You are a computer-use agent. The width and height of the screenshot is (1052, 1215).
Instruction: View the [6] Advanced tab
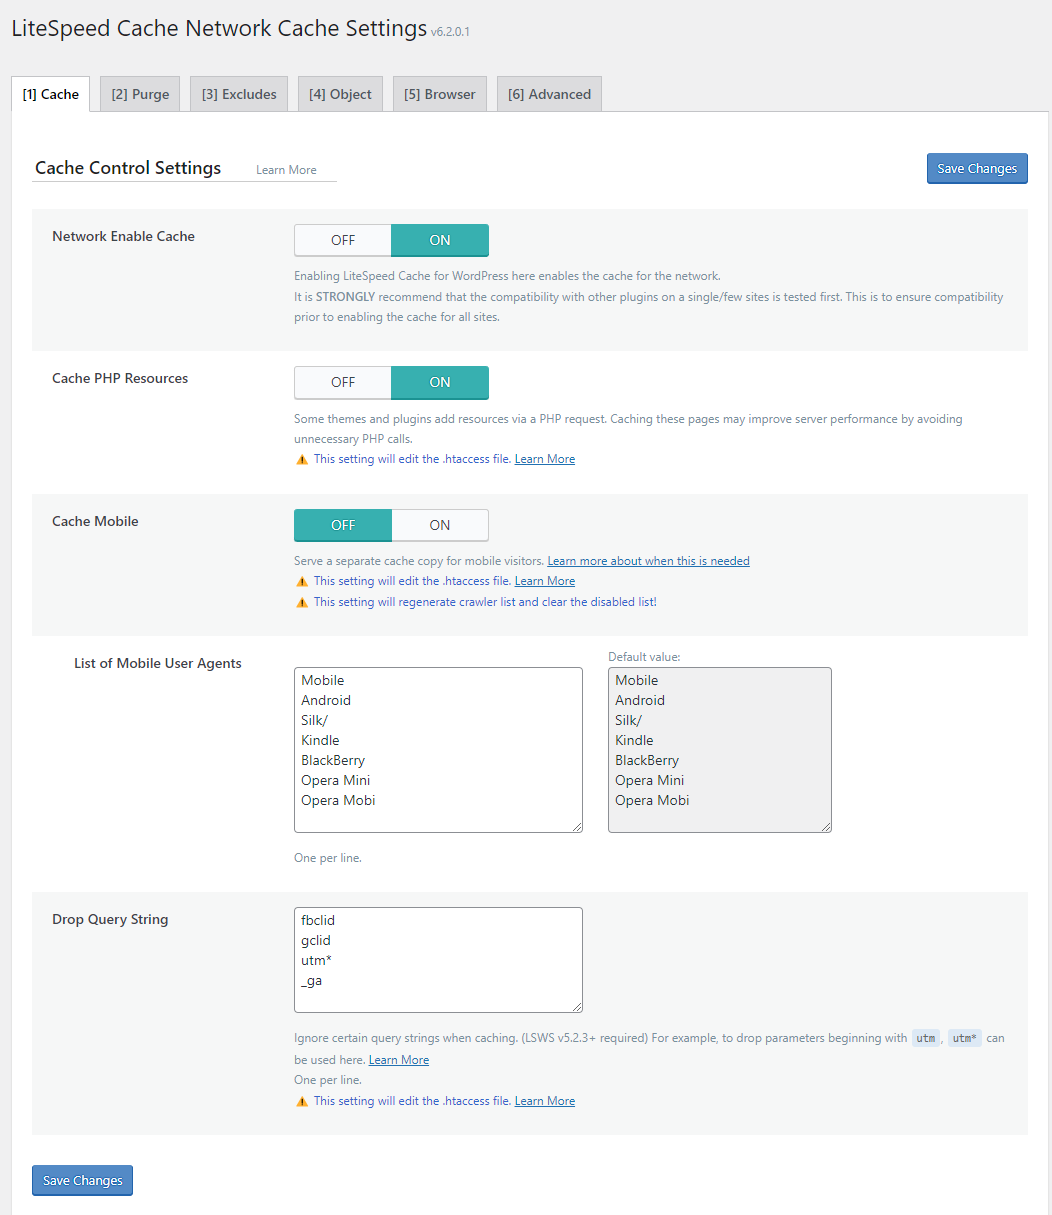click(549, 94)
